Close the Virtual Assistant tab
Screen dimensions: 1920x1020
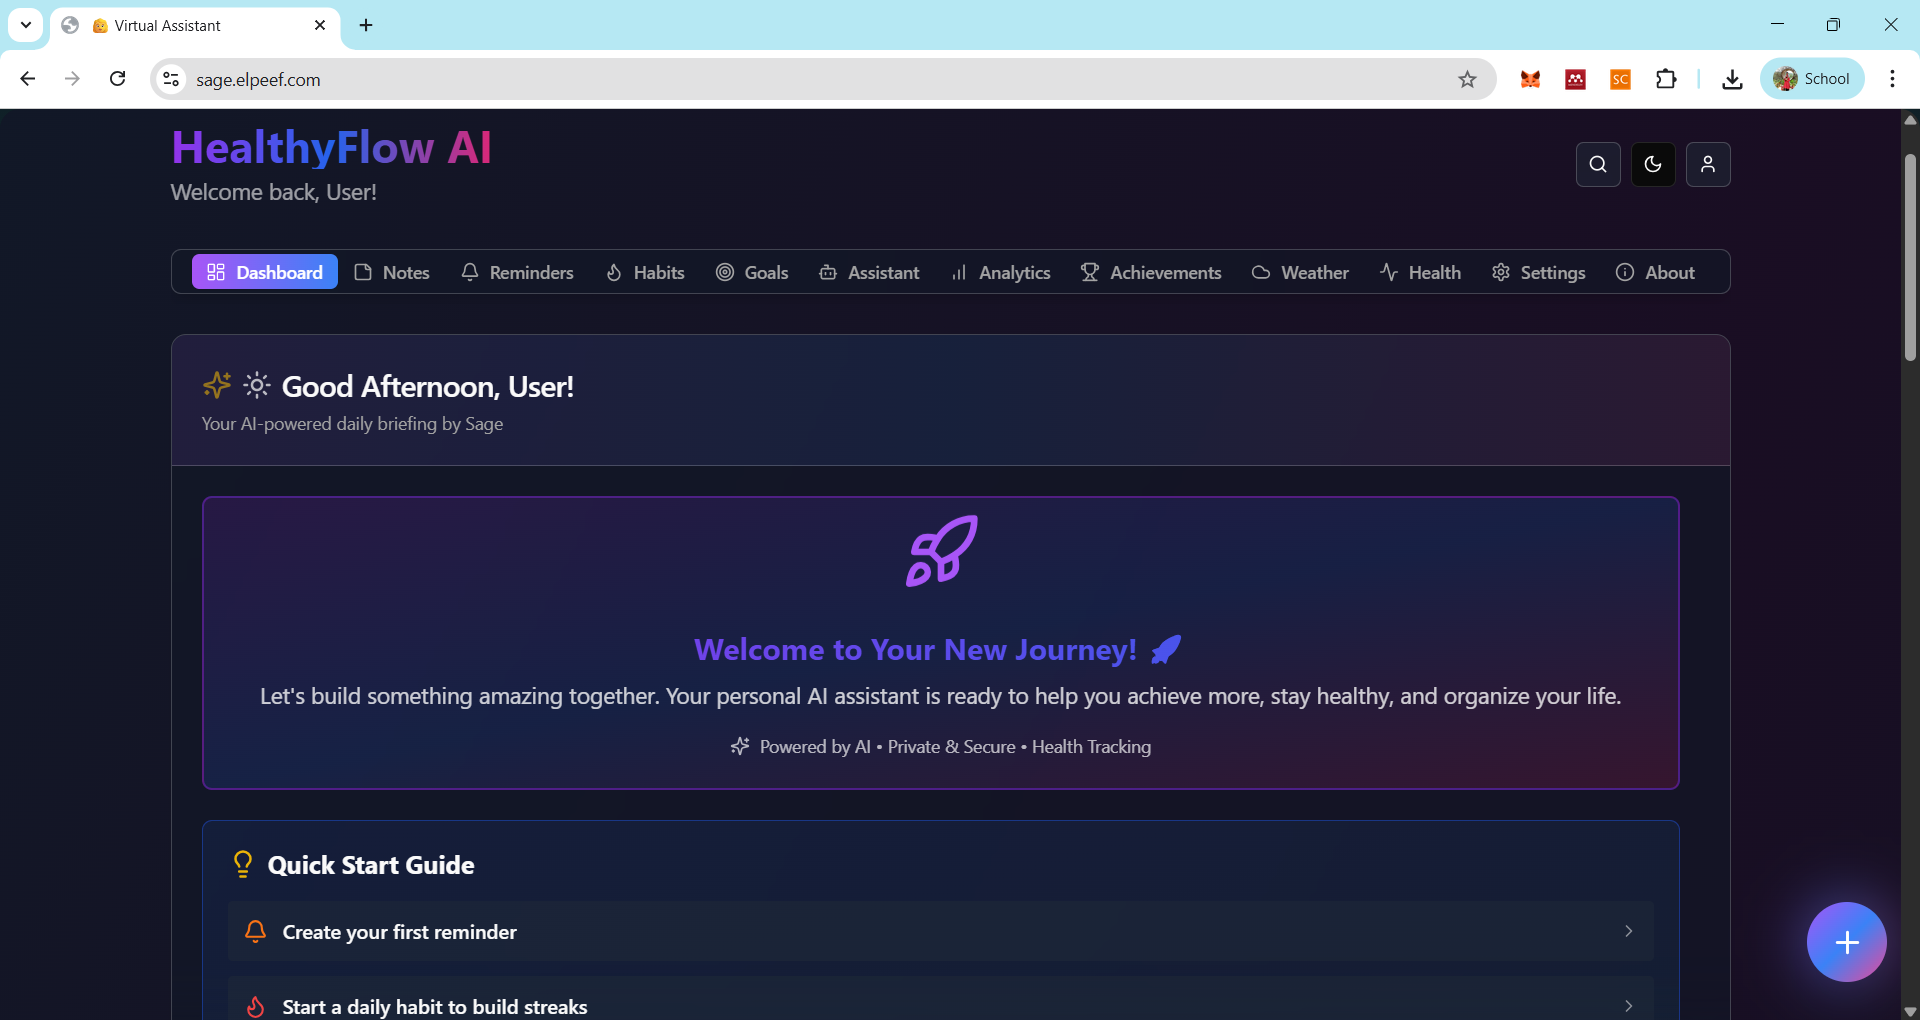320,25
